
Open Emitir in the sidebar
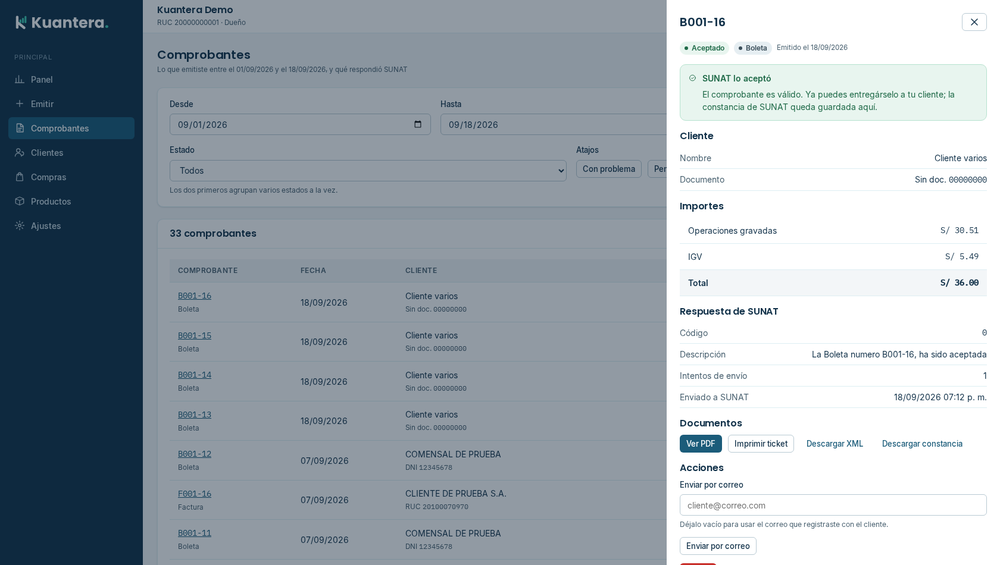pos(71,104)
